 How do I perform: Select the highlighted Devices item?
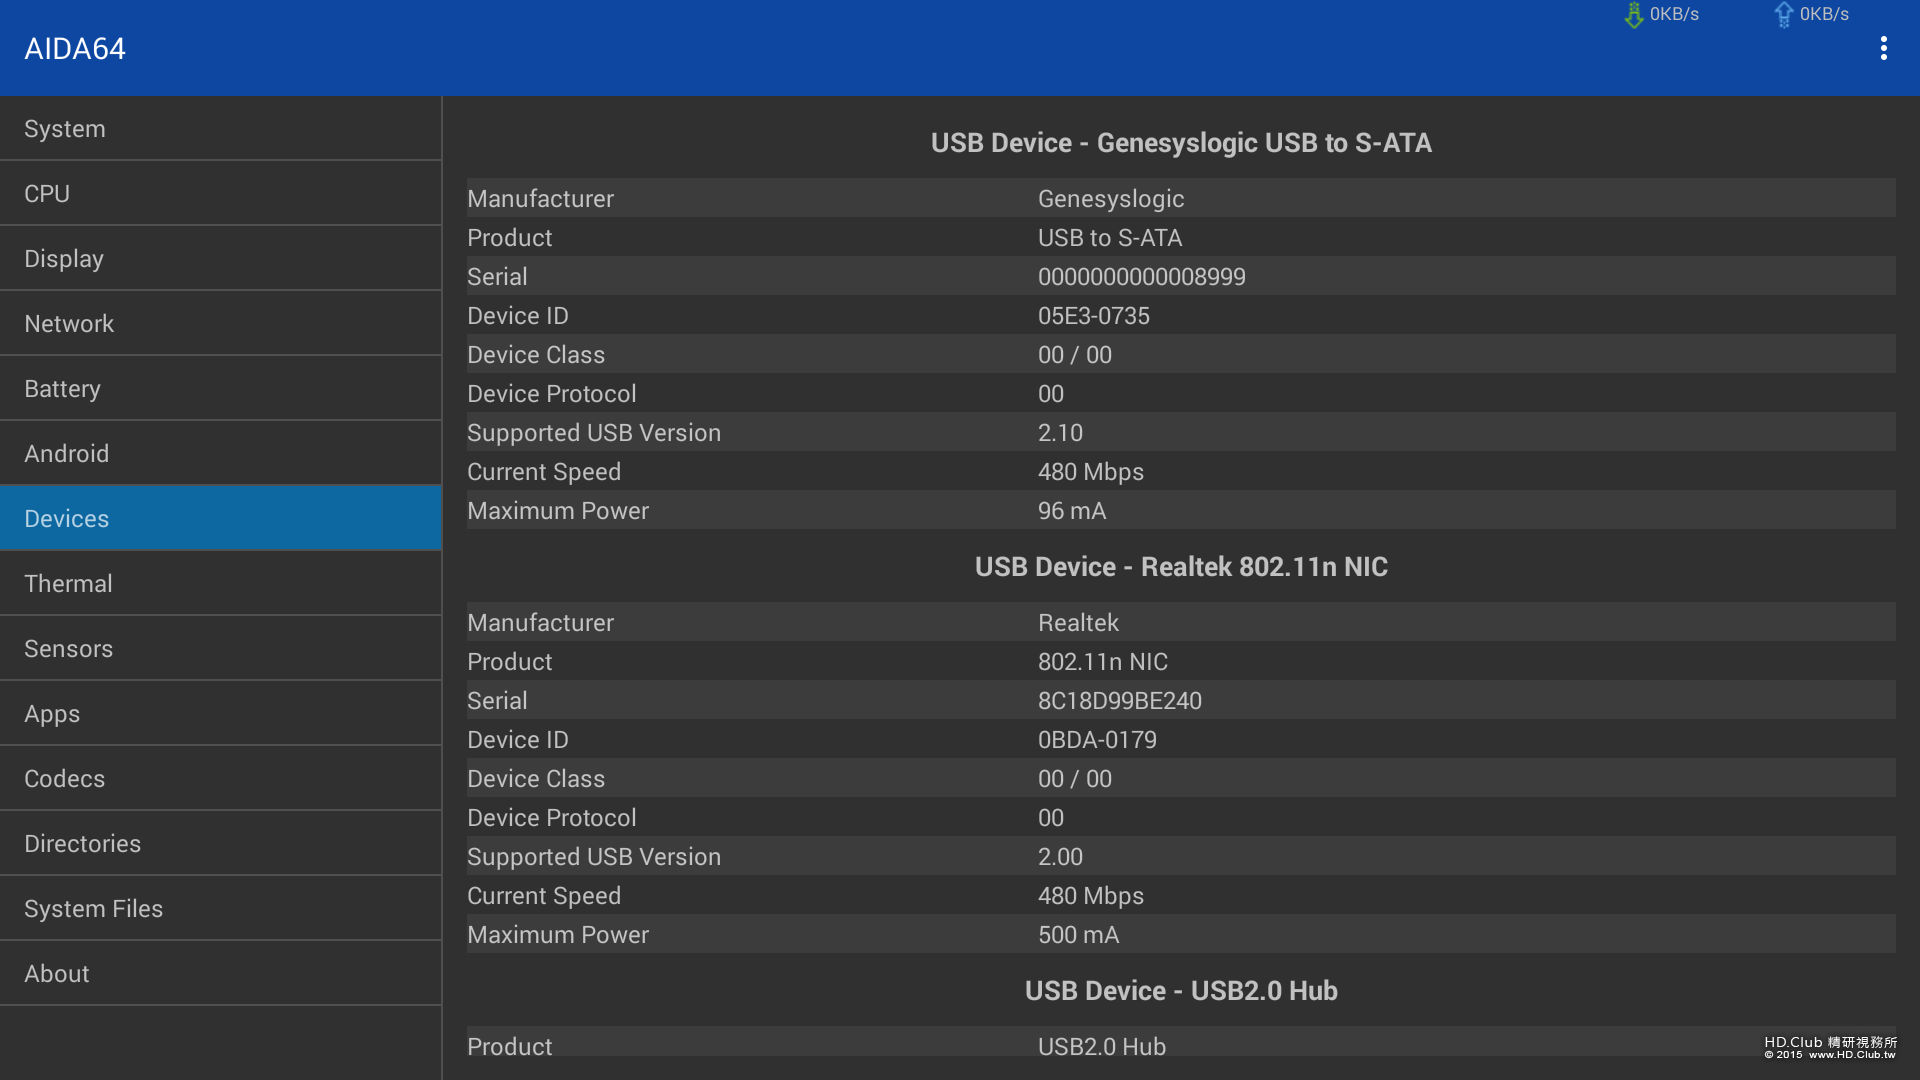coord(220,518)
